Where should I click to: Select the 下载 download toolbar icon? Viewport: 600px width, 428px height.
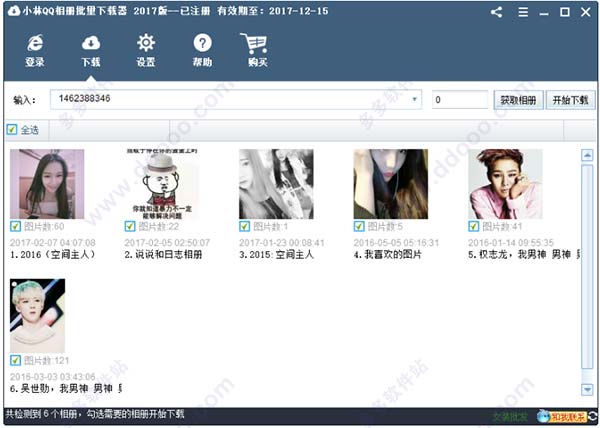(x=91, y=50)
